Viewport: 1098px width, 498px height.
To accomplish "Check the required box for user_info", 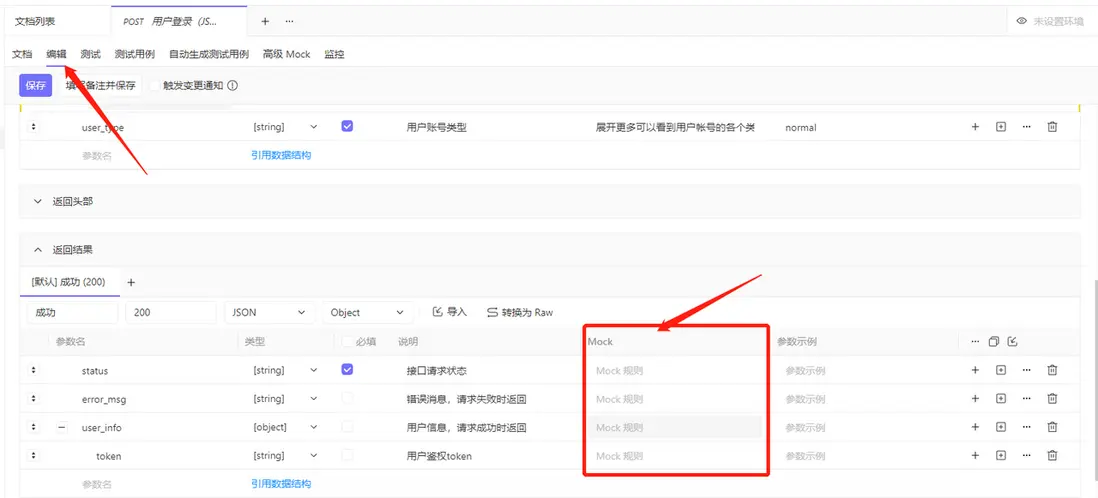I will 347,427.
